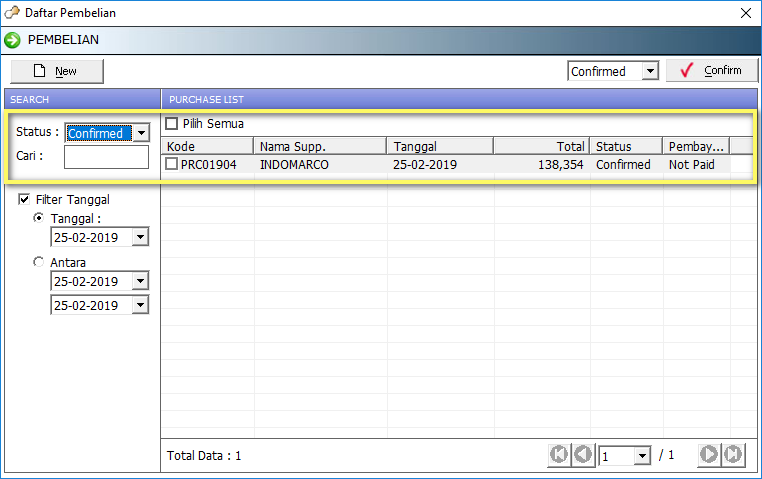Image resolution: width=762 pixels, height=479 pixels.
Task: Sort list by the Total column header
Action: tap(540, 146)
